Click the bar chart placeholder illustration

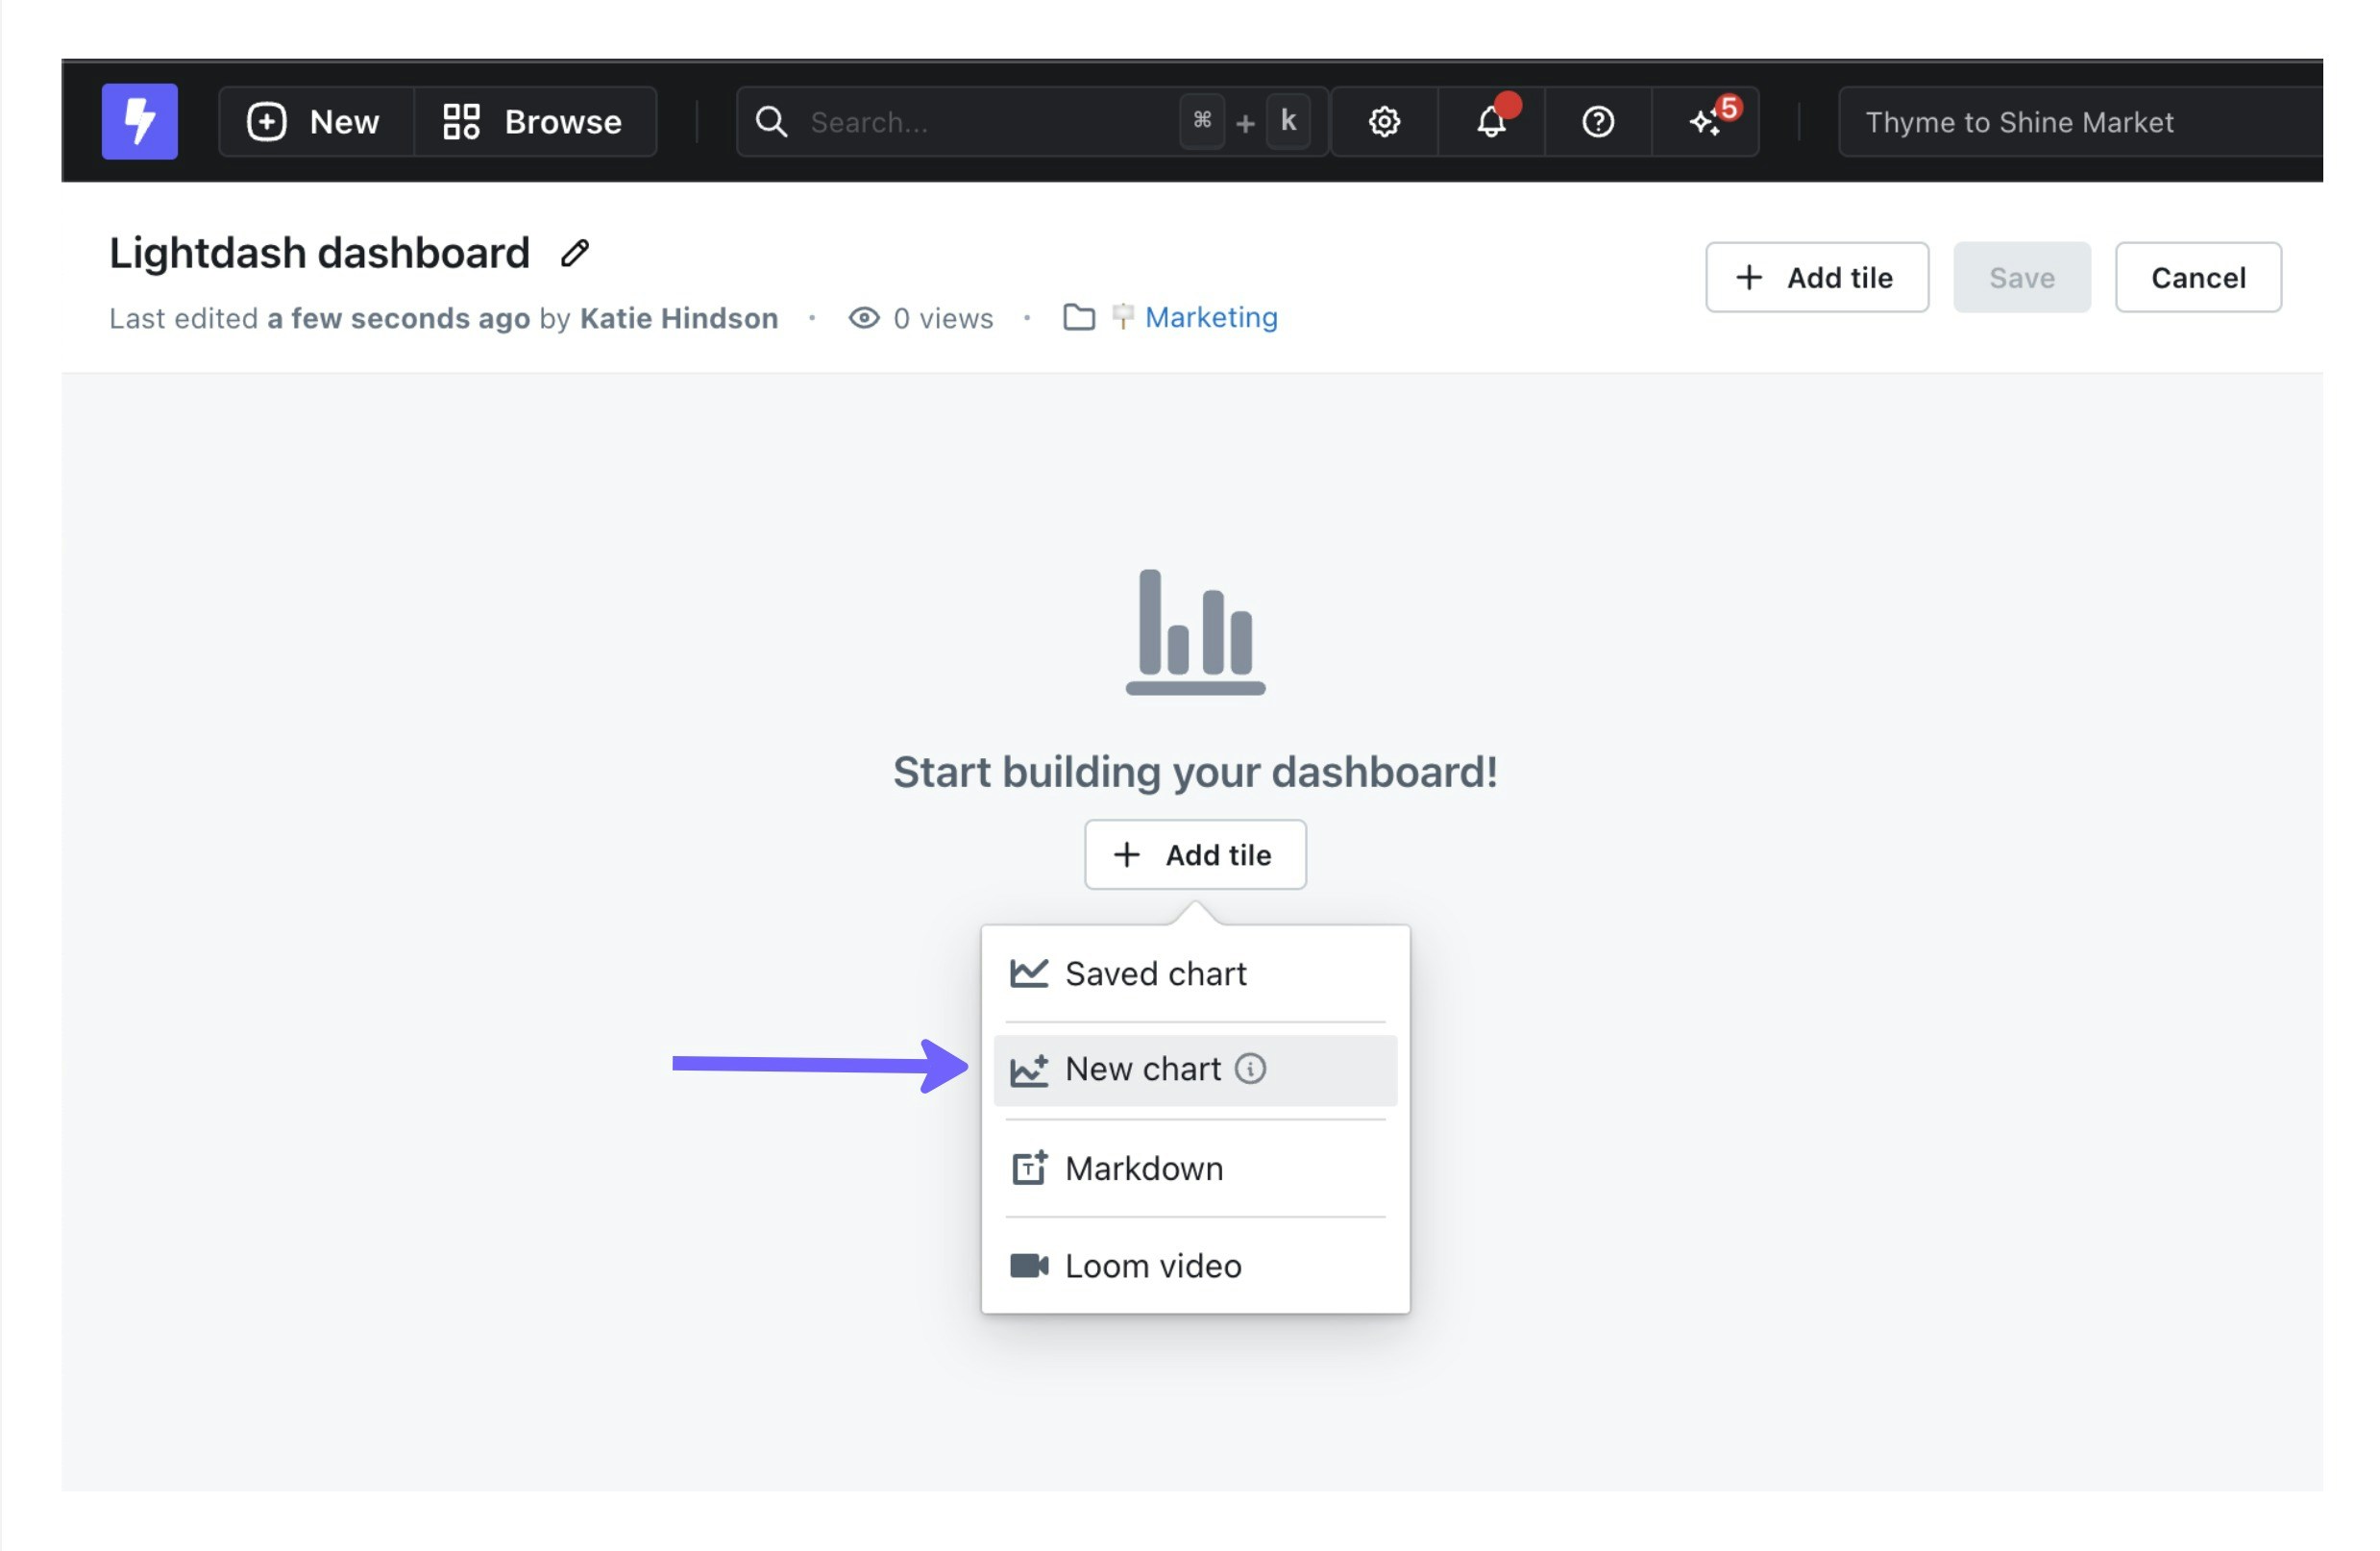point(1195,631)
